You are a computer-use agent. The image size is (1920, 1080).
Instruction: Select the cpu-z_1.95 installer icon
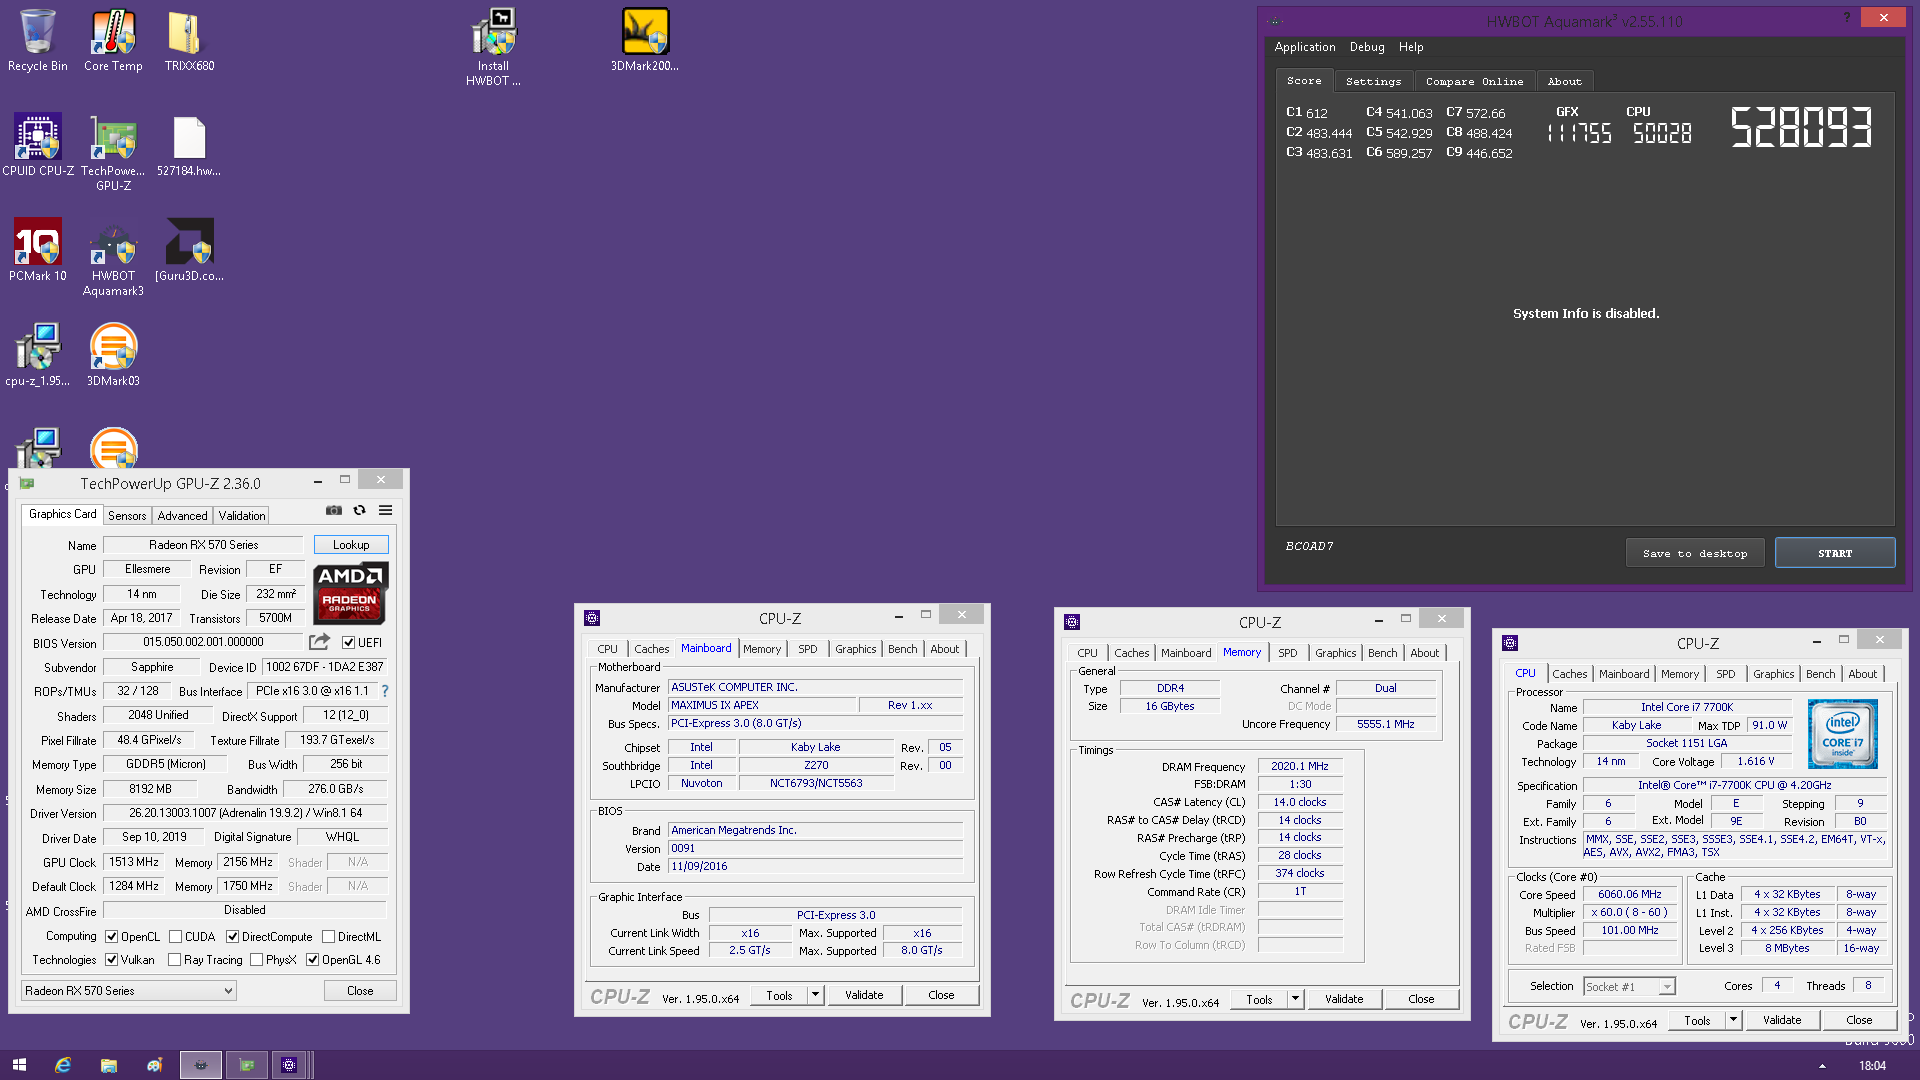pos(38,355)
